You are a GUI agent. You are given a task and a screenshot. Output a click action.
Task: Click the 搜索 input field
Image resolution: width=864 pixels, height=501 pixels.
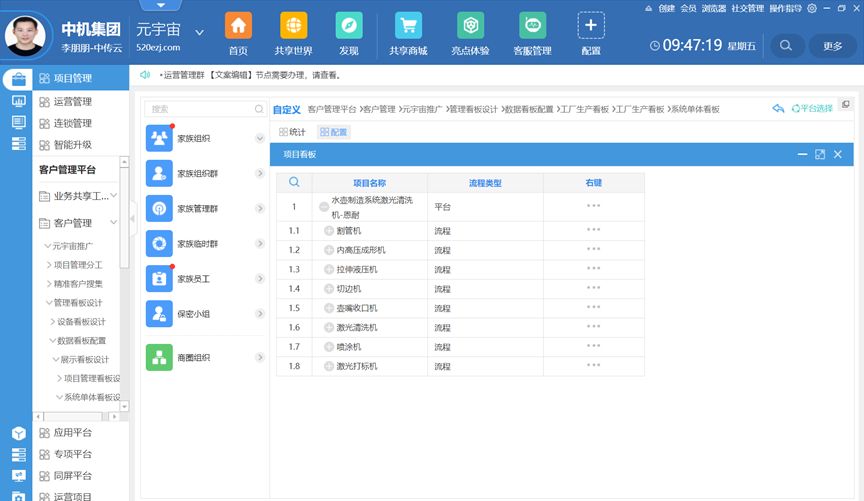198,109
